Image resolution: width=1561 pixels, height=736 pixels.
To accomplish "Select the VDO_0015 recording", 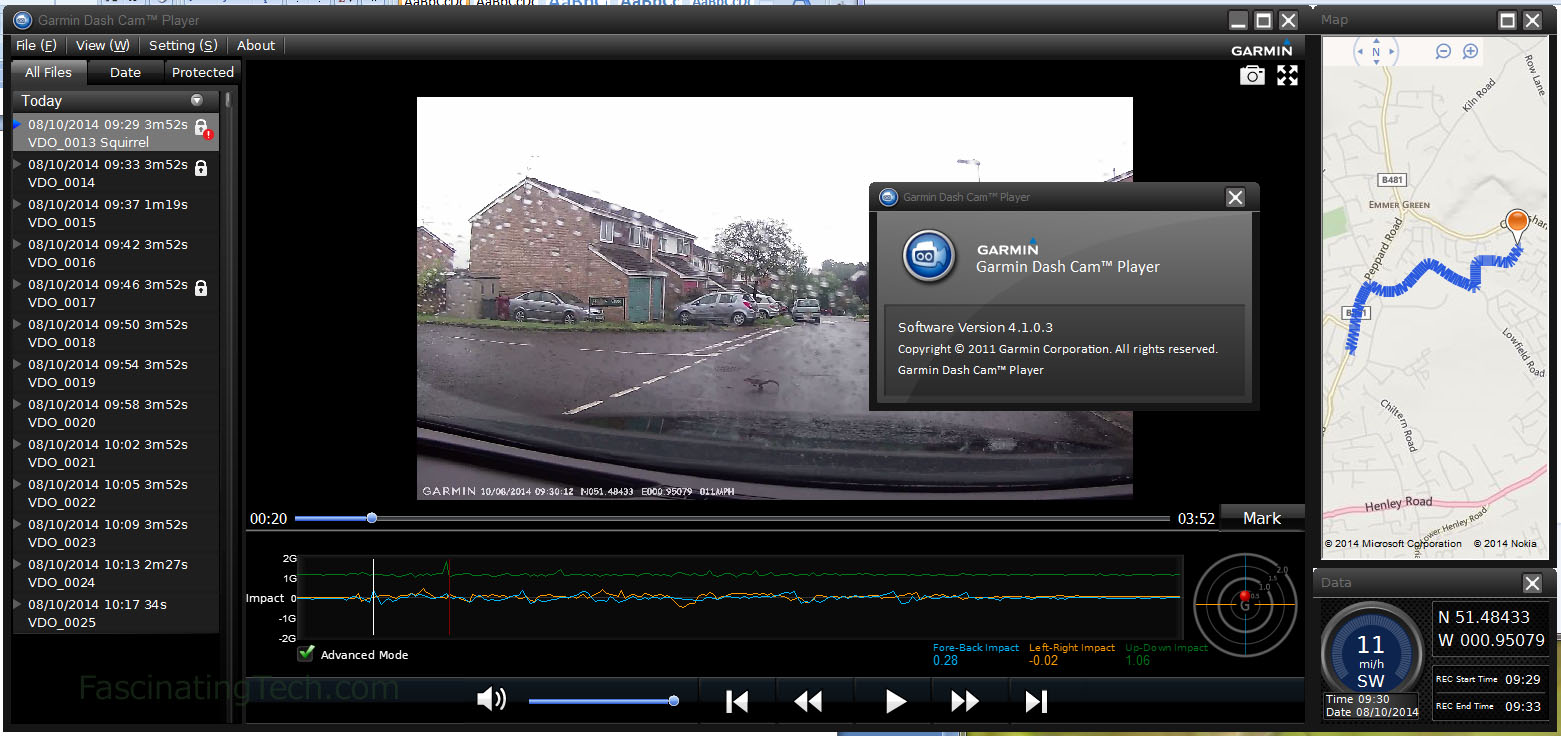I will point(115,213).
